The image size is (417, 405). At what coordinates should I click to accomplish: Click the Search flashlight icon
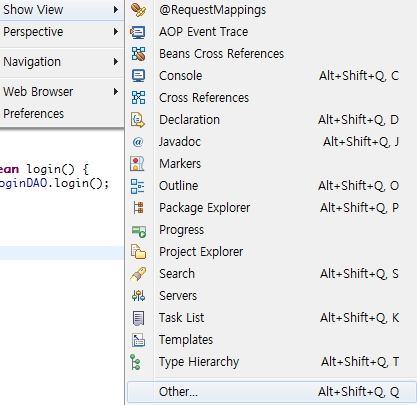click(138, 274)
